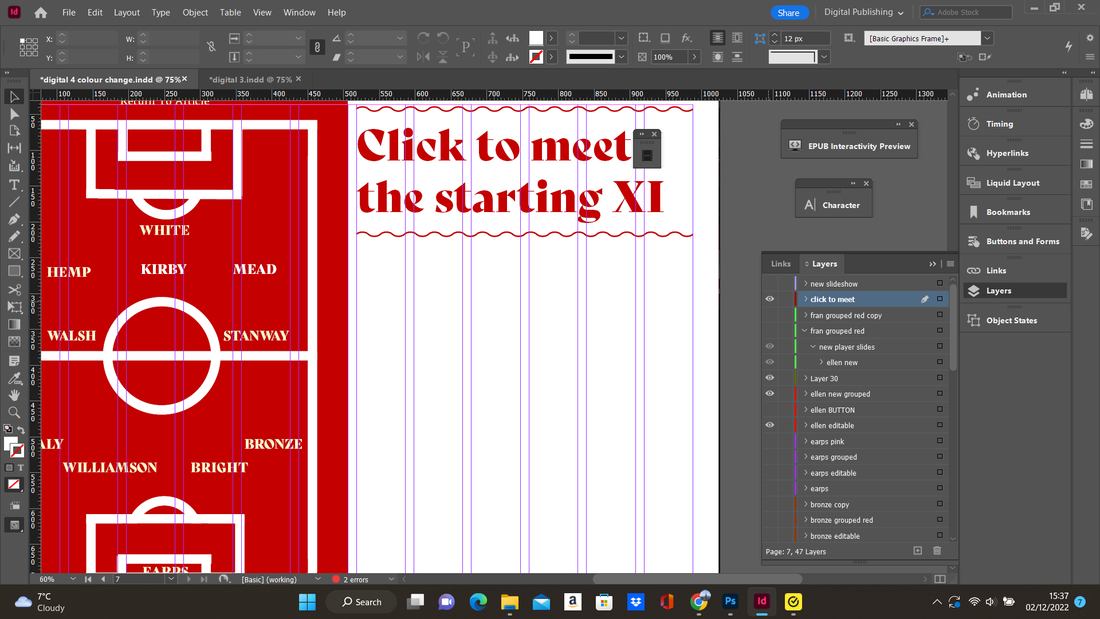The image size is (1100, 619).
Task: Switch to the Links panel tab
Action: pyautogui.click(x=781, y=264)
